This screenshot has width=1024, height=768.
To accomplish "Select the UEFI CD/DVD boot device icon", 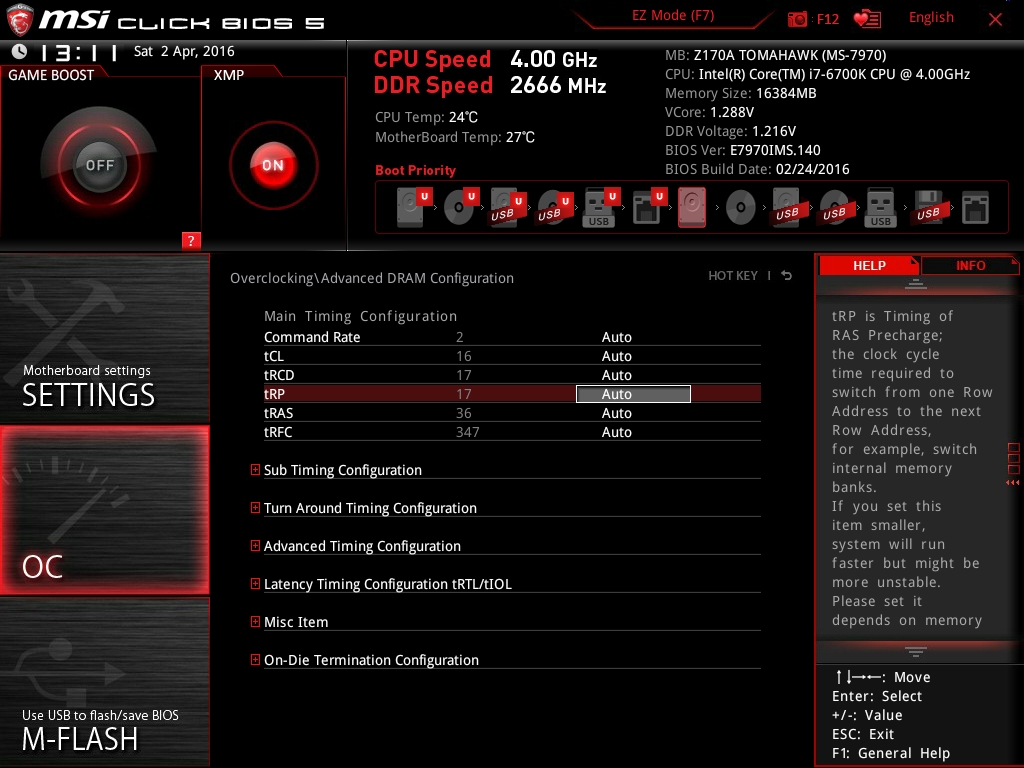I will coord(461,207).
